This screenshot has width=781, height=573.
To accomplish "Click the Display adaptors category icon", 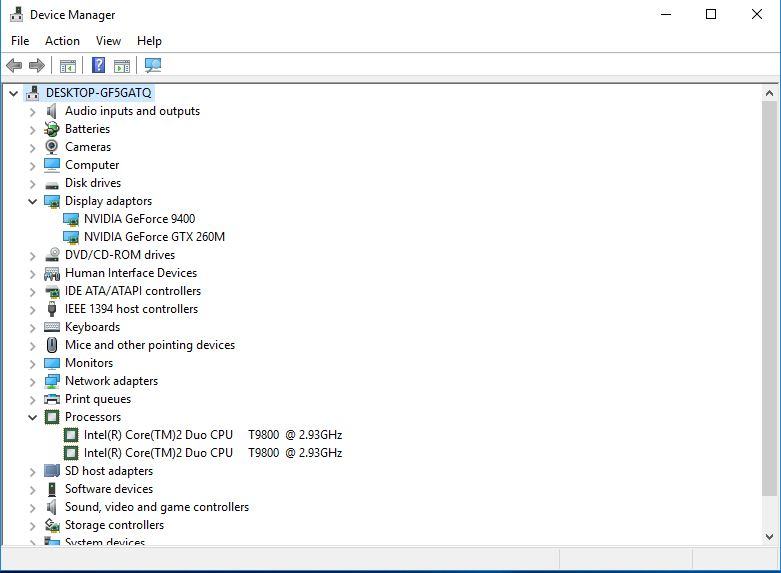I will click(x=52, y=201).
